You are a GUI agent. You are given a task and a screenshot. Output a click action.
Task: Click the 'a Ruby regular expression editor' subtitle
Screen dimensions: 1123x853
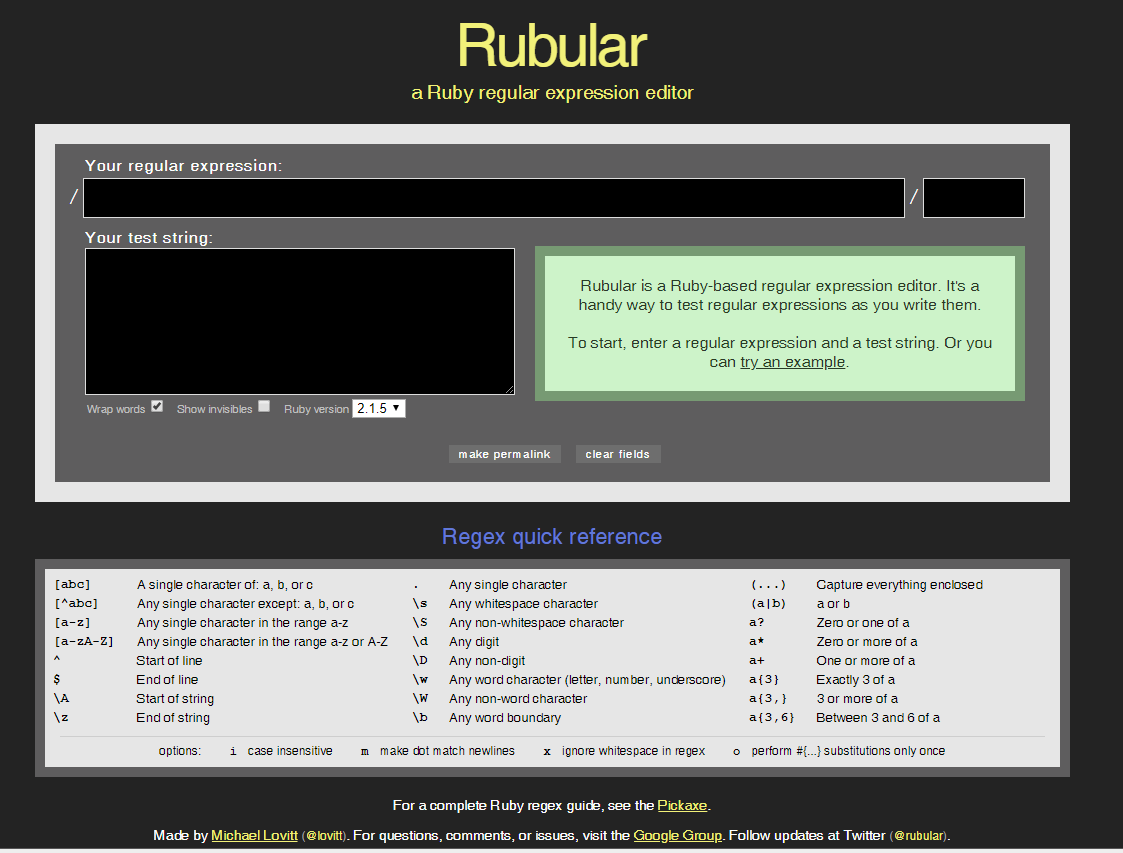click(552, 92)
